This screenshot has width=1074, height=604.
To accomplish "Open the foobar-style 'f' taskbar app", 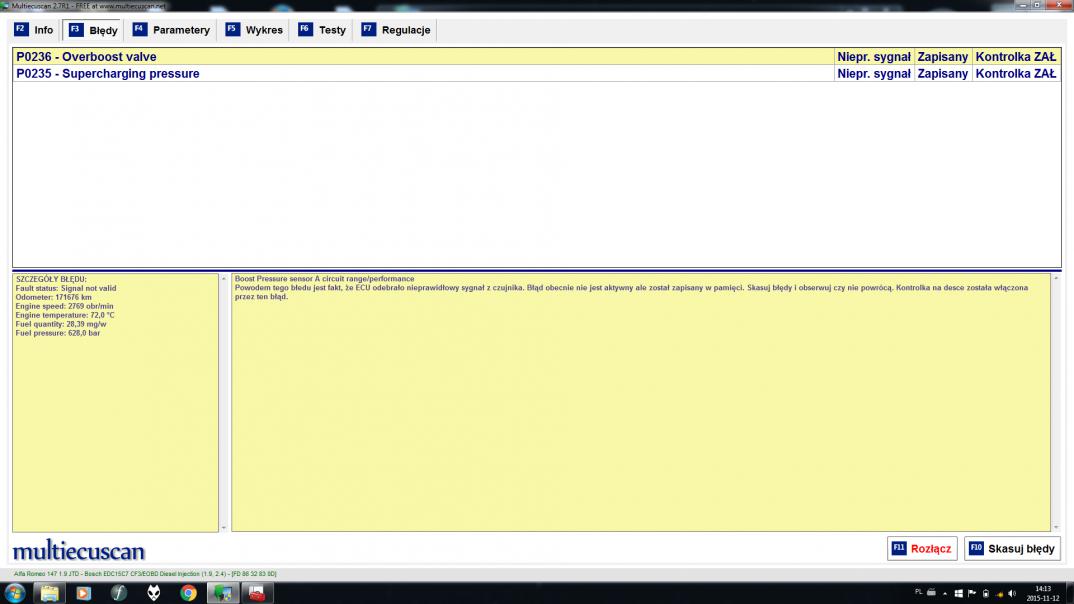I will click(118, 593).
